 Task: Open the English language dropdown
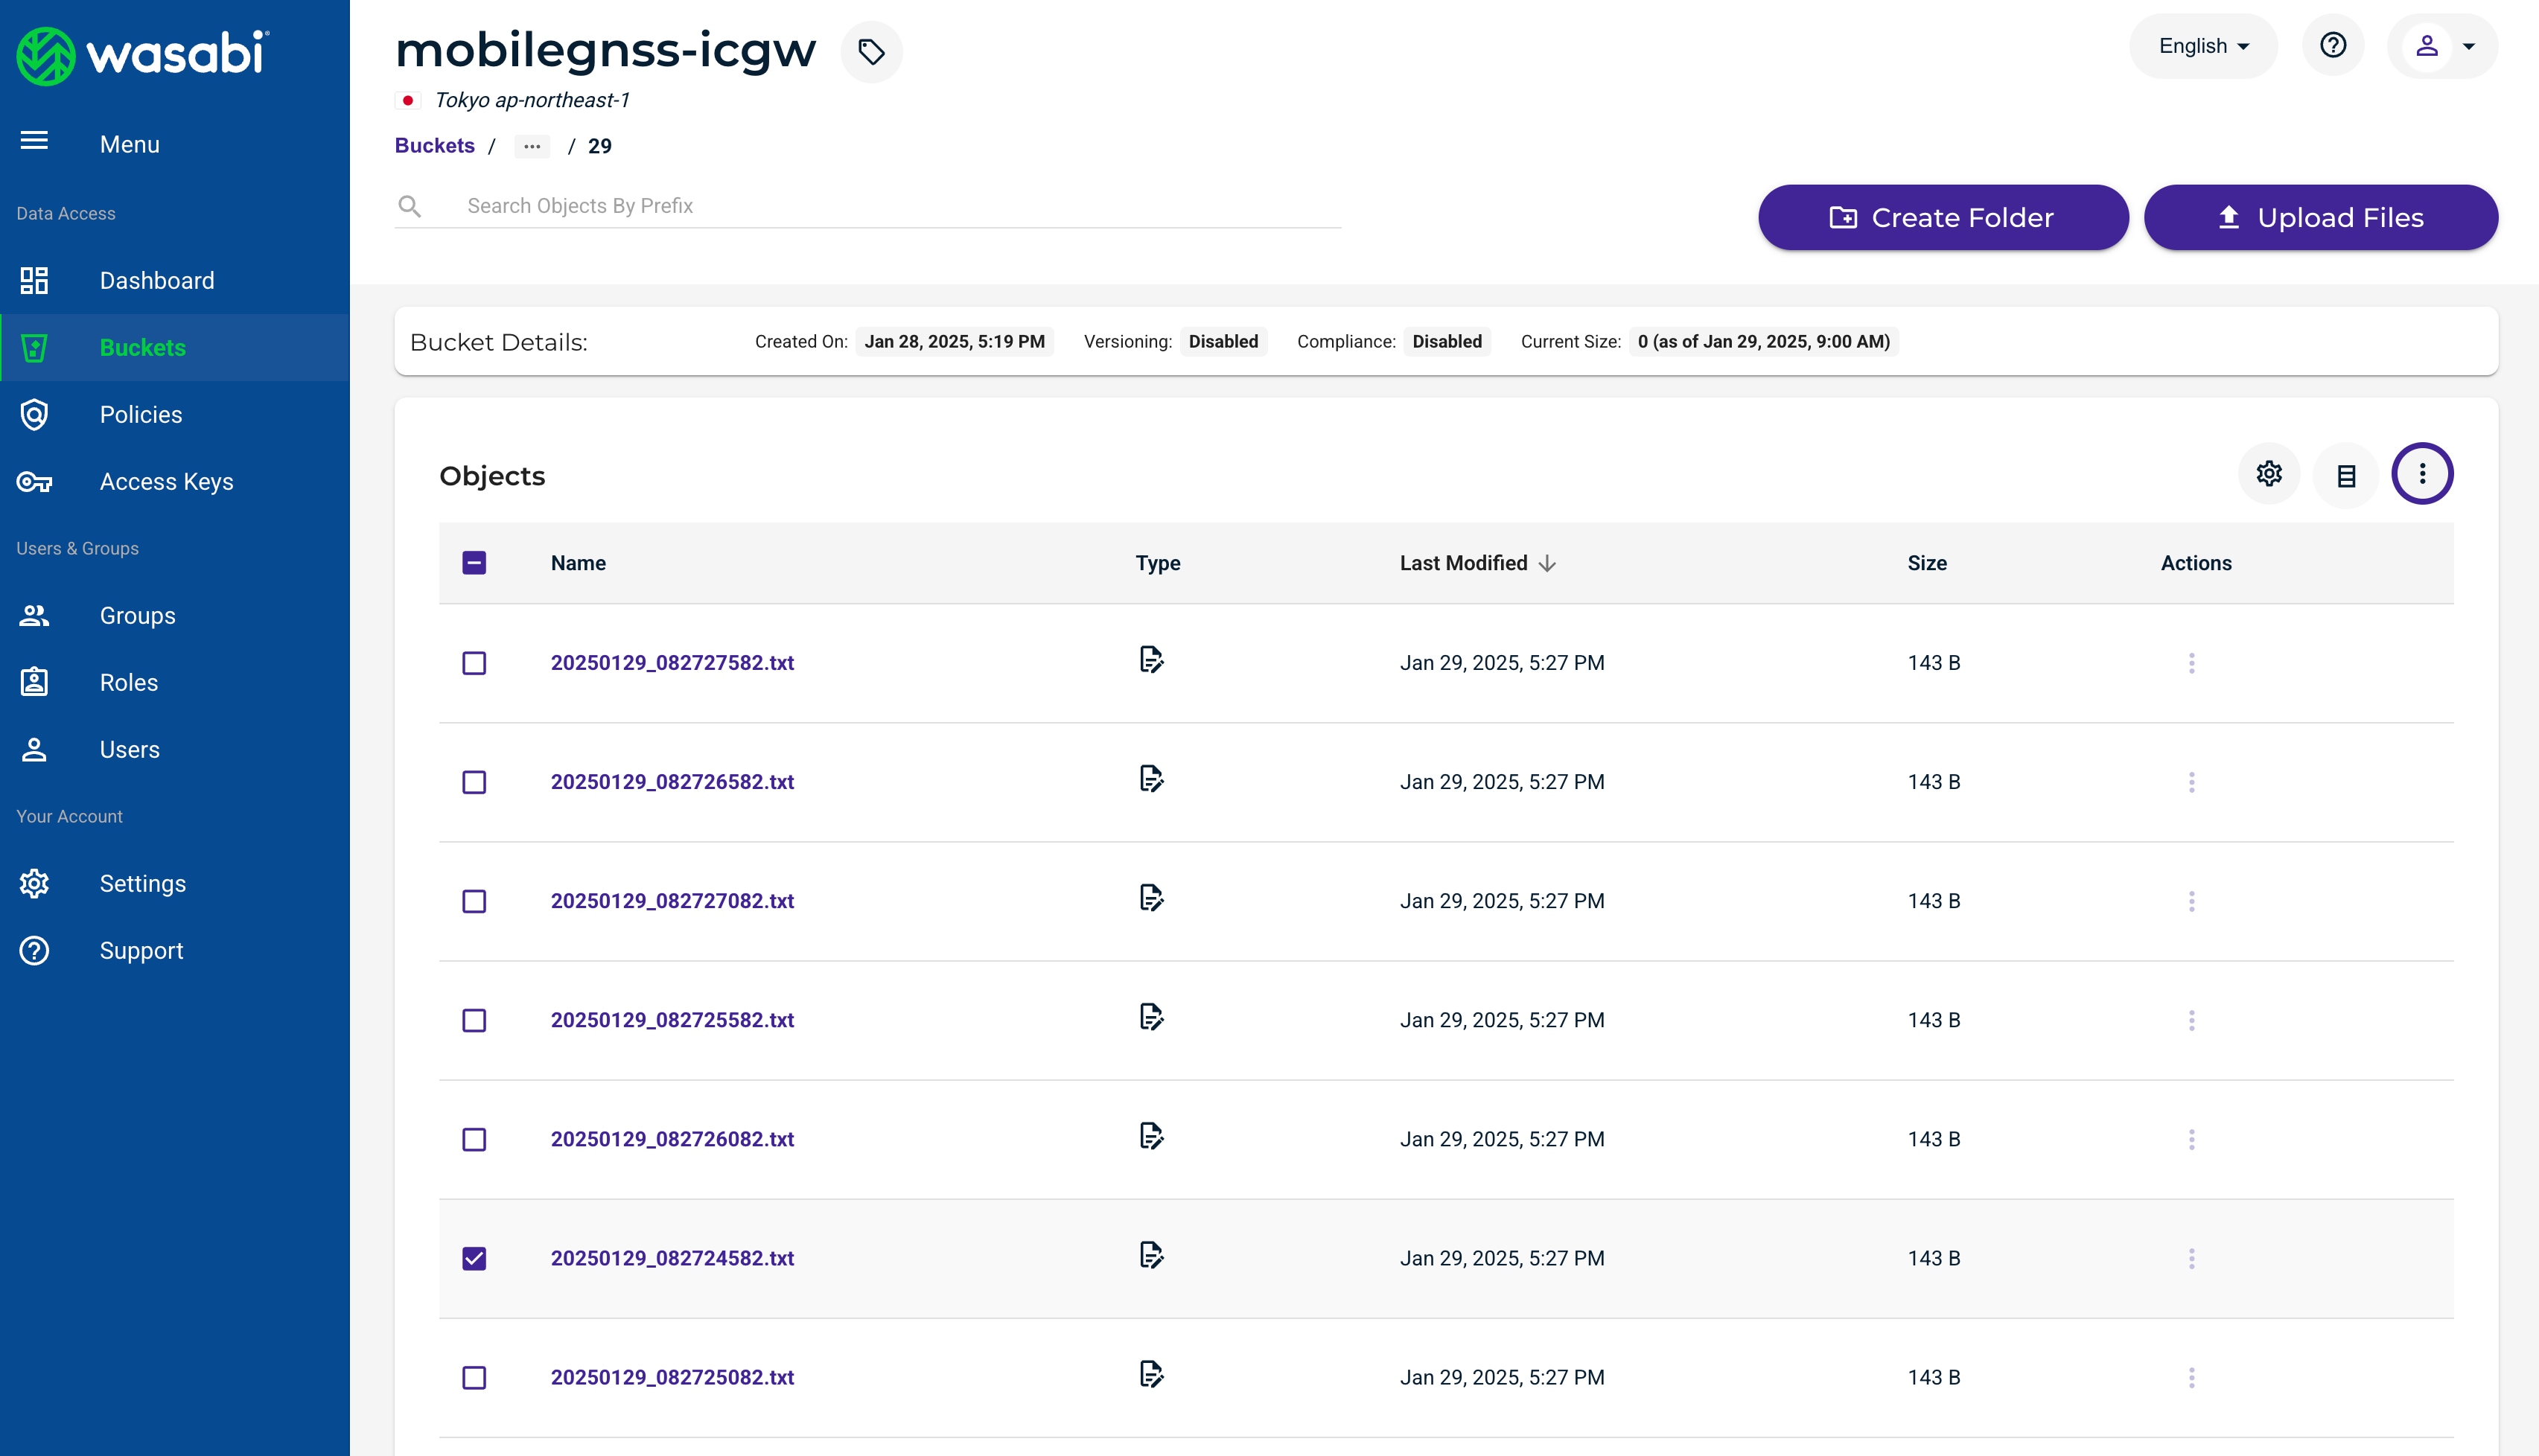pos(2203,46)
